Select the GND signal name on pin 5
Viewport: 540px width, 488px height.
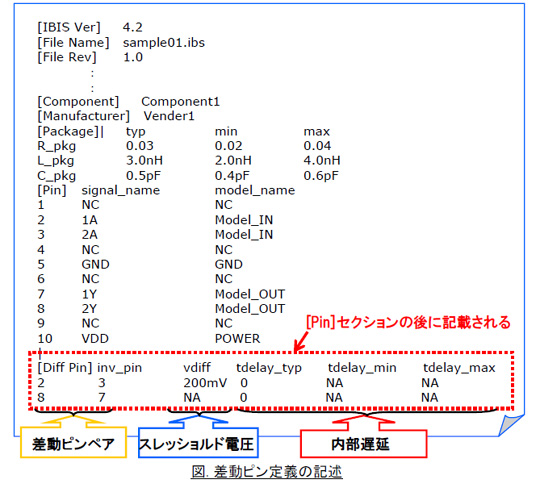click(x=95, y=264)
